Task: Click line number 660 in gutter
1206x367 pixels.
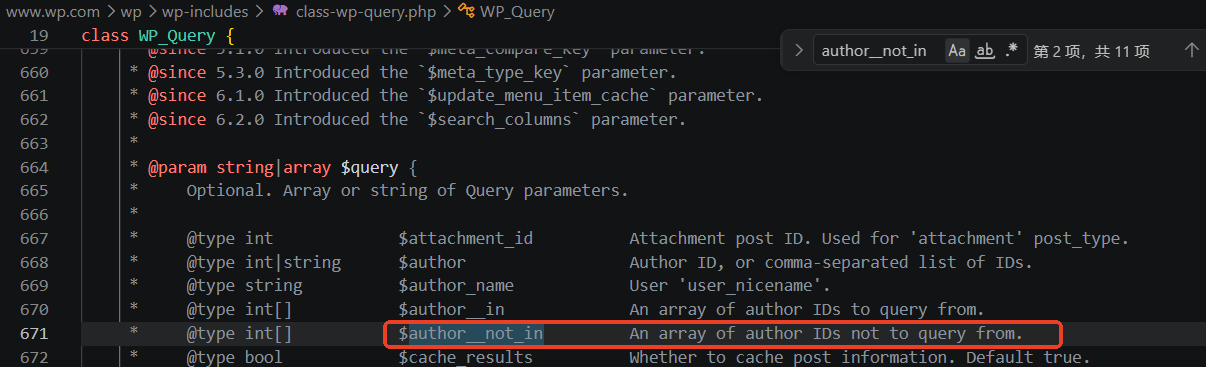Action: click(33, 72)
